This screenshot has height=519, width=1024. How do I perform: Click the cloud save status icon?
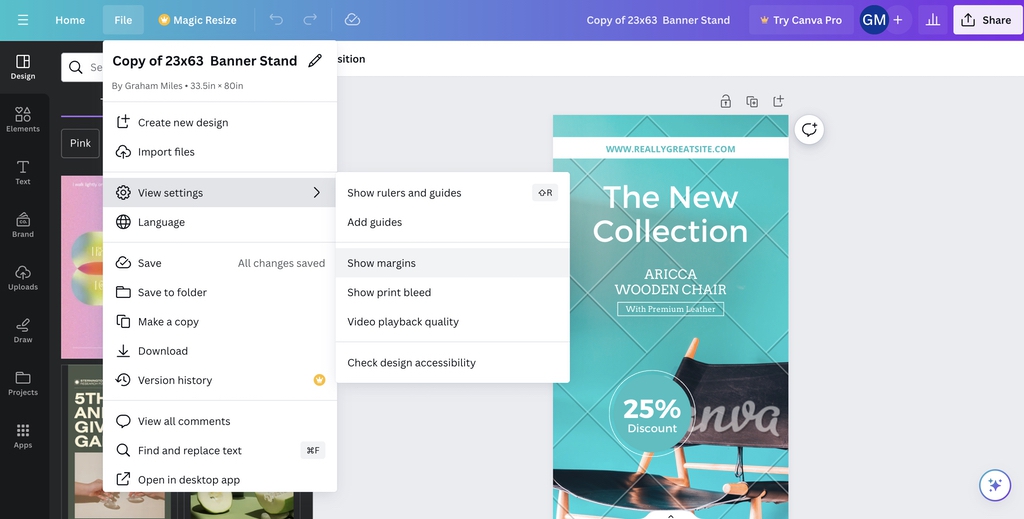(x=352, y=20)
